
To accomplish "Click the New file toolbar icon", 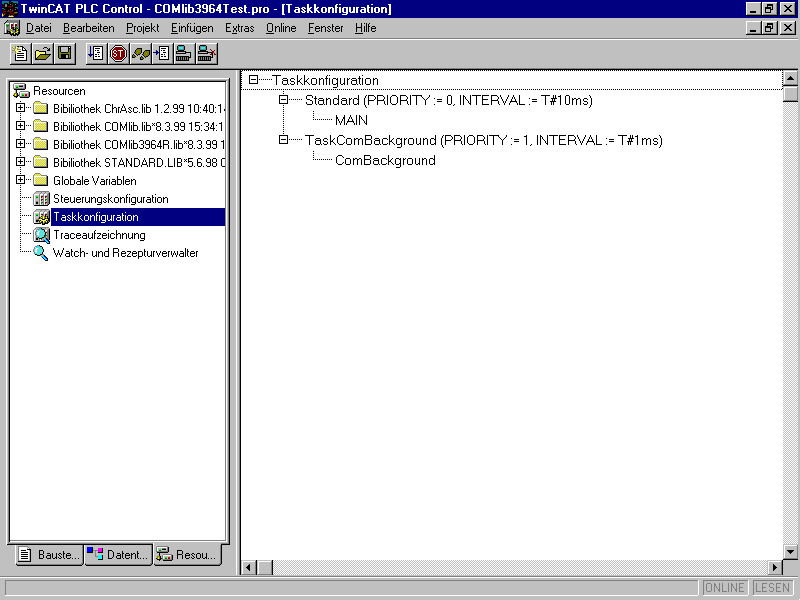I will click(x=20, y=53).
